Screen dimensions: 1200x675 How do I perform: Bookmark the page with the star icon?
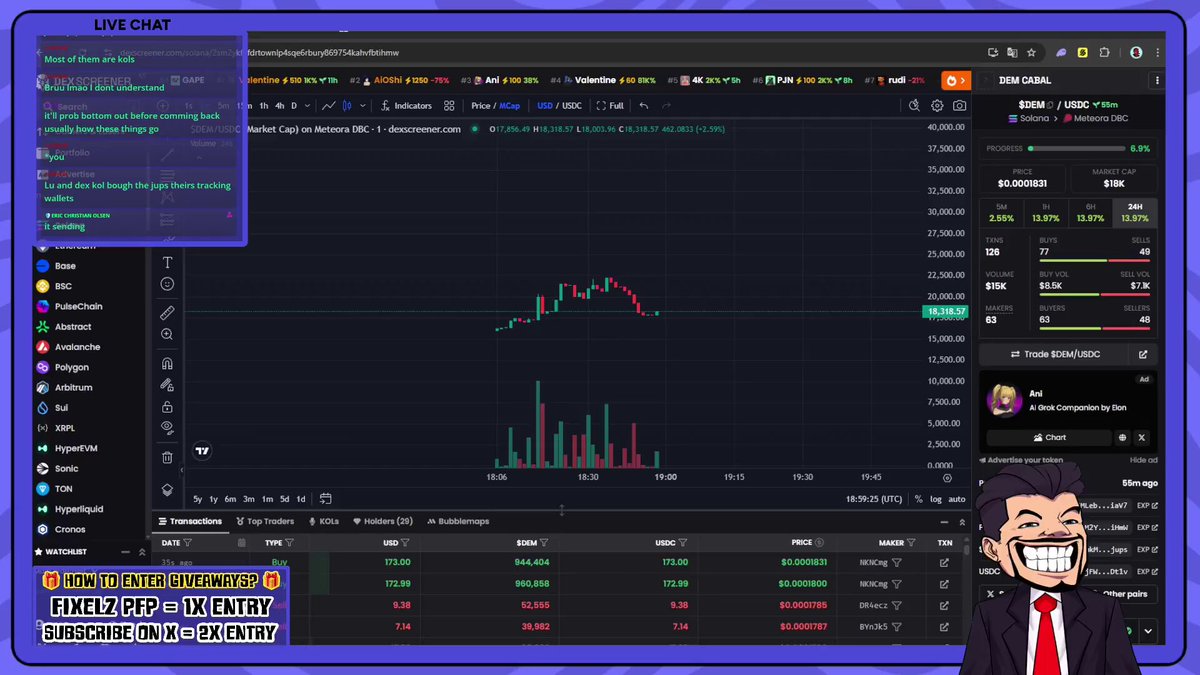[x=1031, y=52]
